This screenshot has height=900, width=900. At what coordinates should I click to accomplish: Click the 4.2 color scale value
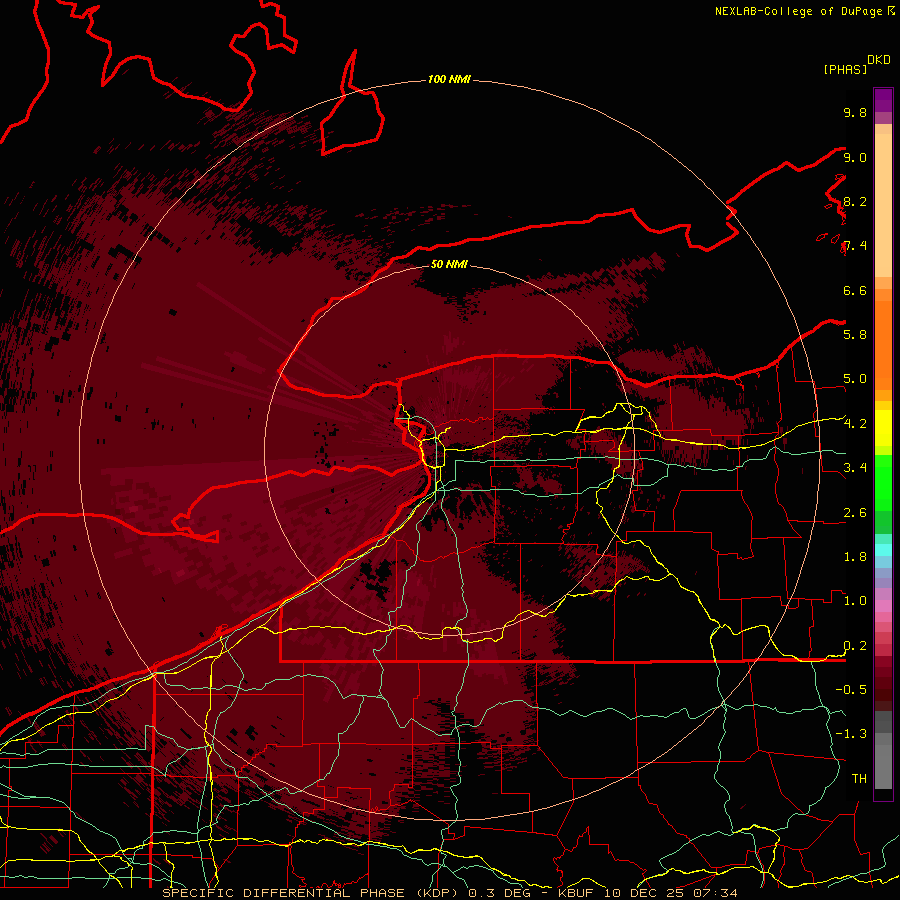tap(855, 424)
